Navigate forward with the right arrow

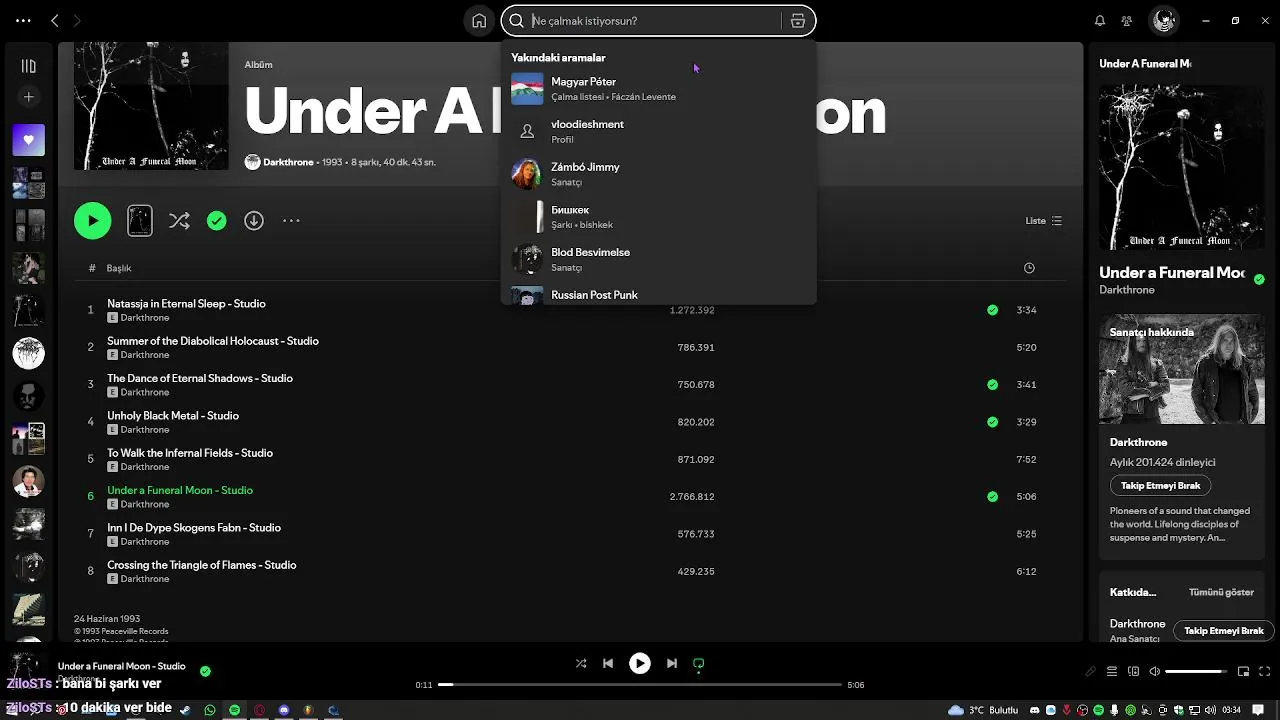point(77,21)
